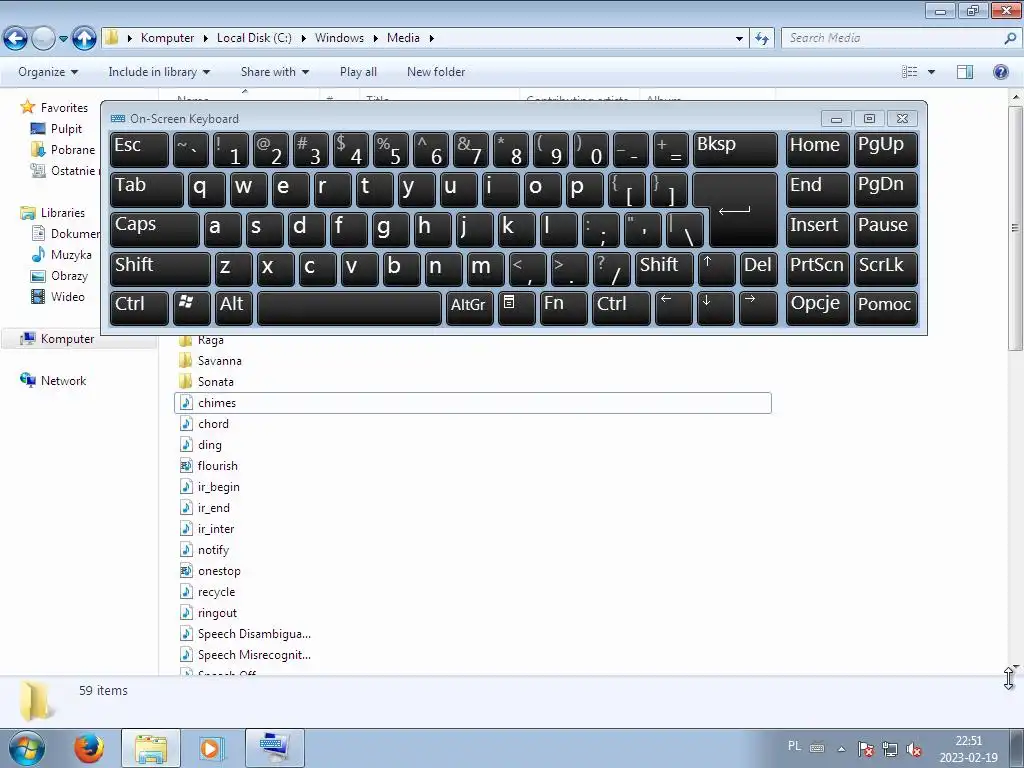Tap the space bar on On-Screen Keyboard
Screen dimensions: 1024x768
[349, 308]
